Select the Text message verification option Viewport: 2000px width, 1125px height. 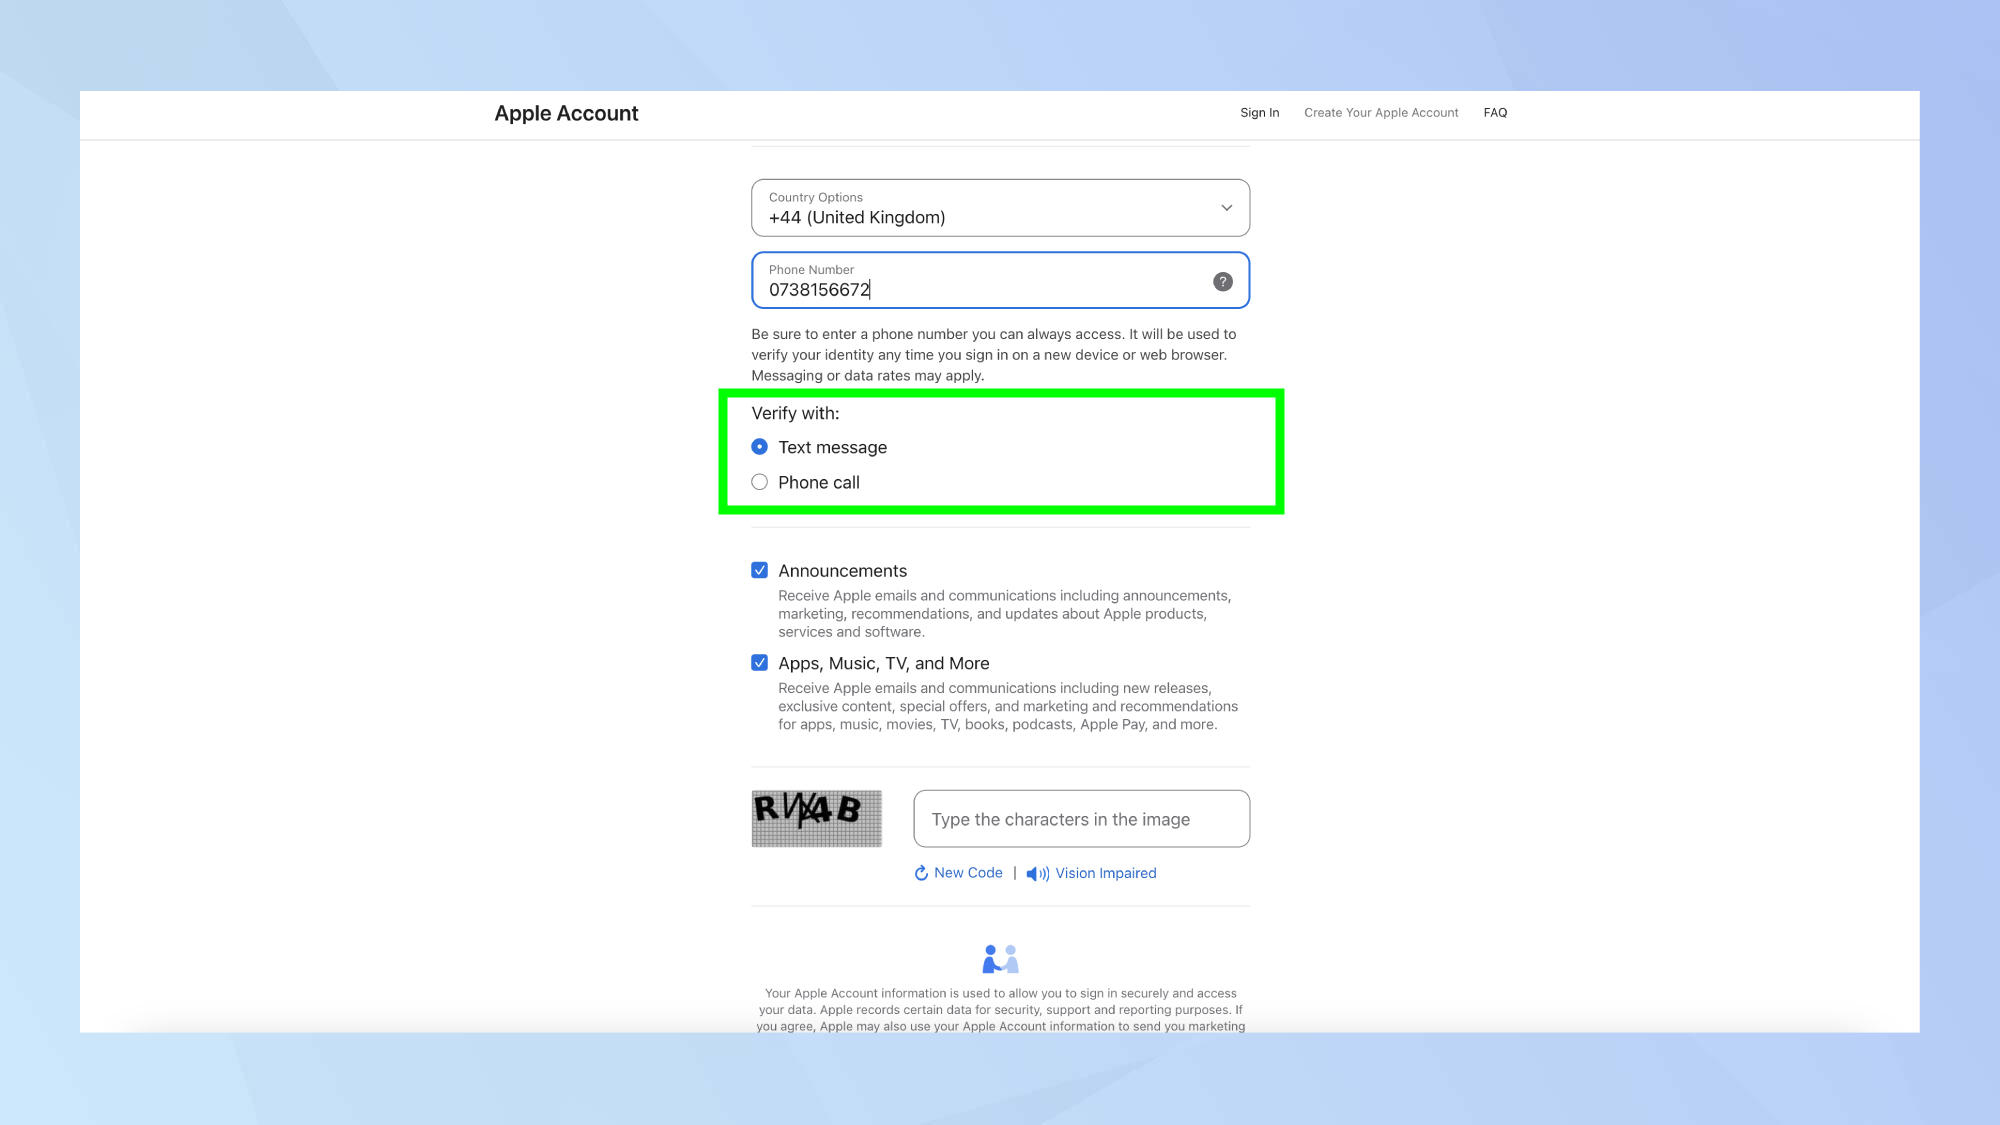click(760, 446)
